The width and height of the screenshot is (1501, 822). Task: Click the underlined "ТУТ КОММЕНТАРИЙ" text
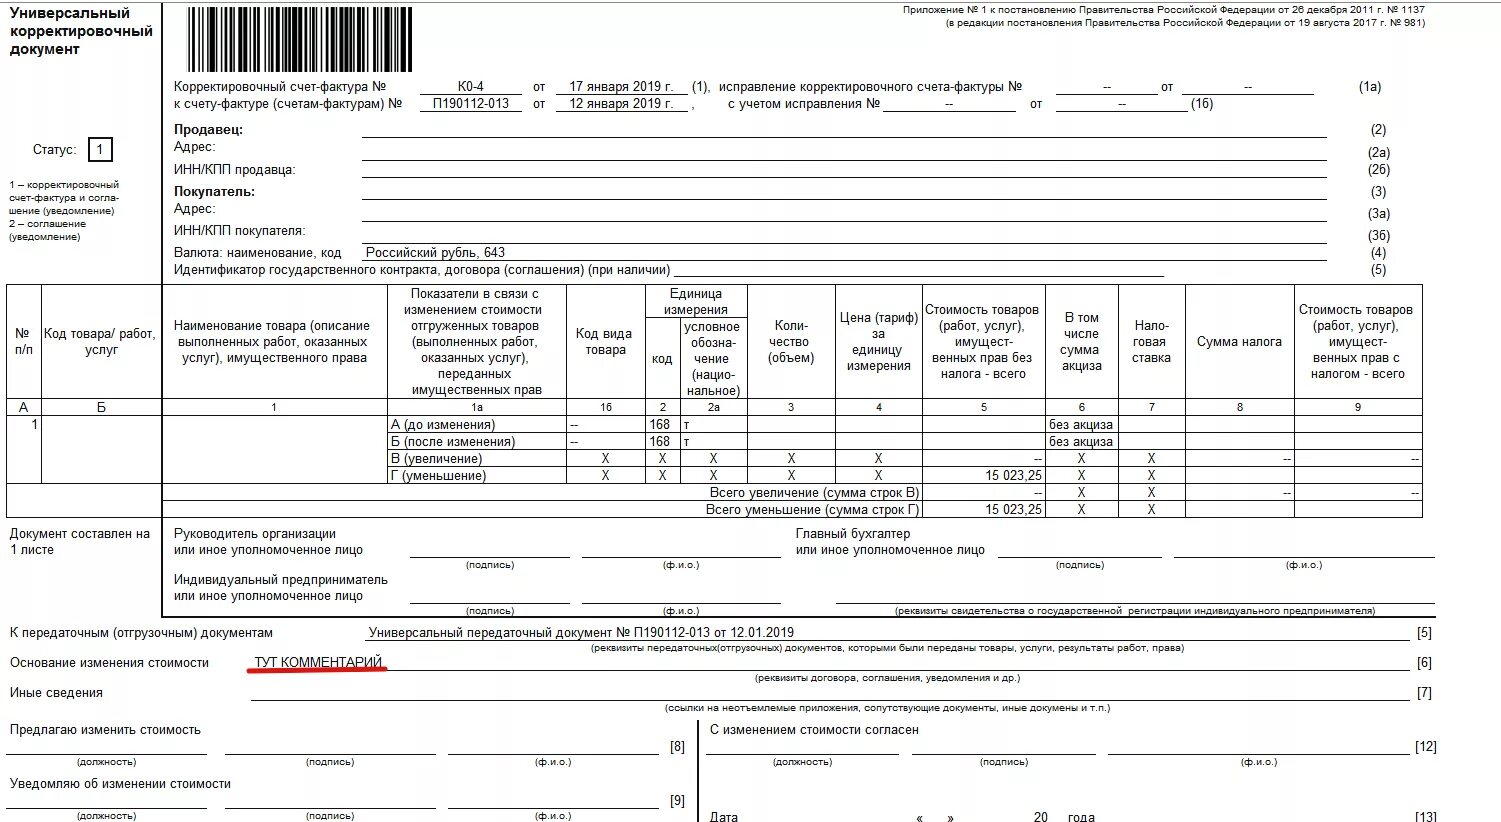point(318,663)
